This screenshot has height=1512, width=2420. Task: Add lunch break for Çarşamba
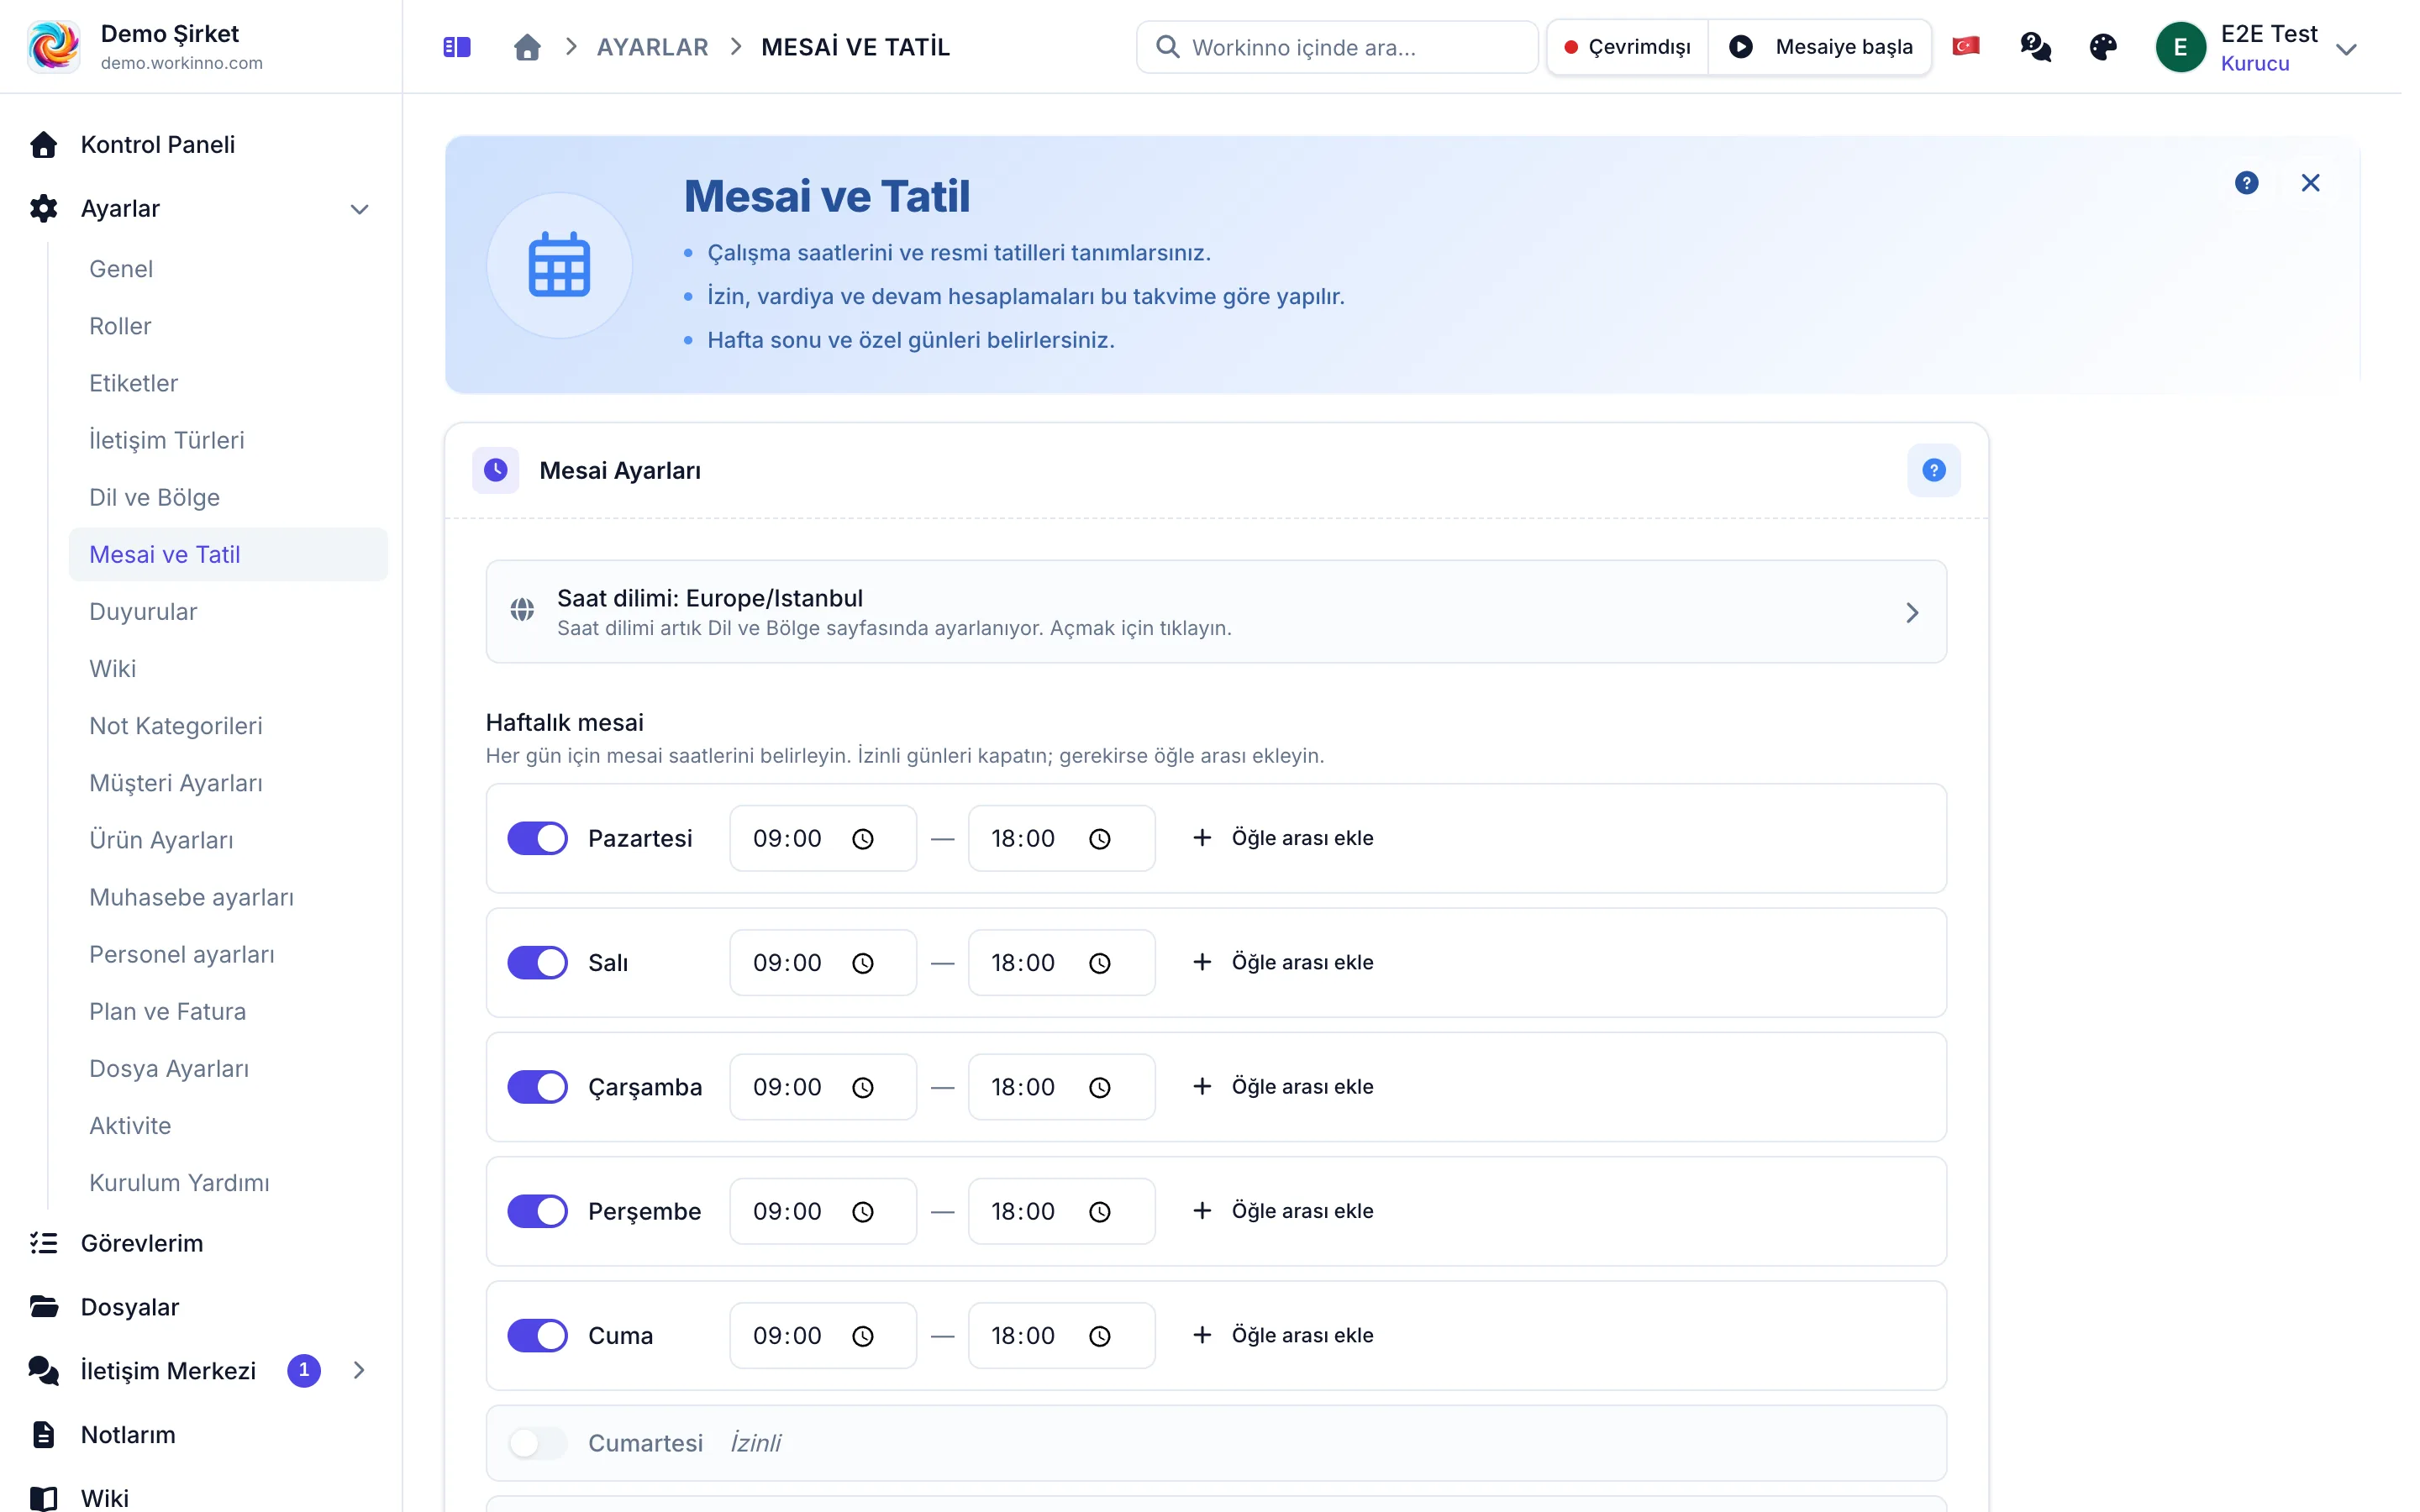[1283, 1087]
